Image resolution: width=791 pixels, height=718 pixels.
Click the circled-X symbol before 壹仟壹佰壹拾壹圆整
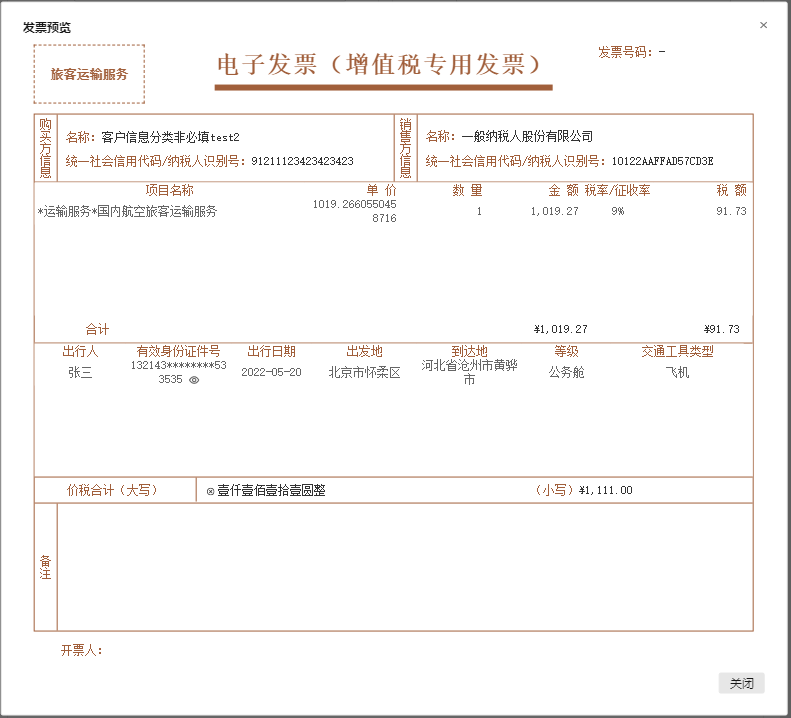point(210,491)
